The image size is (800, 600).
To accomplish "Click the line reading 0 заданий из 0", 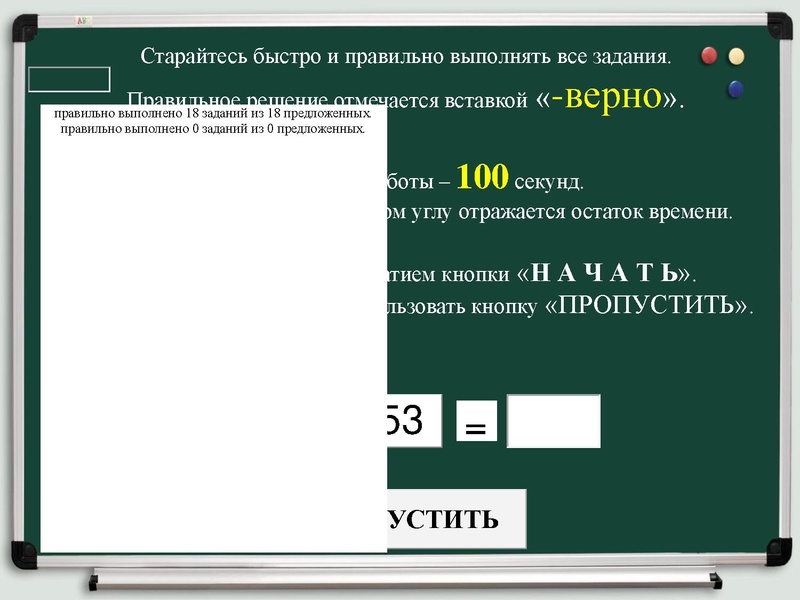I will [210, 132].
